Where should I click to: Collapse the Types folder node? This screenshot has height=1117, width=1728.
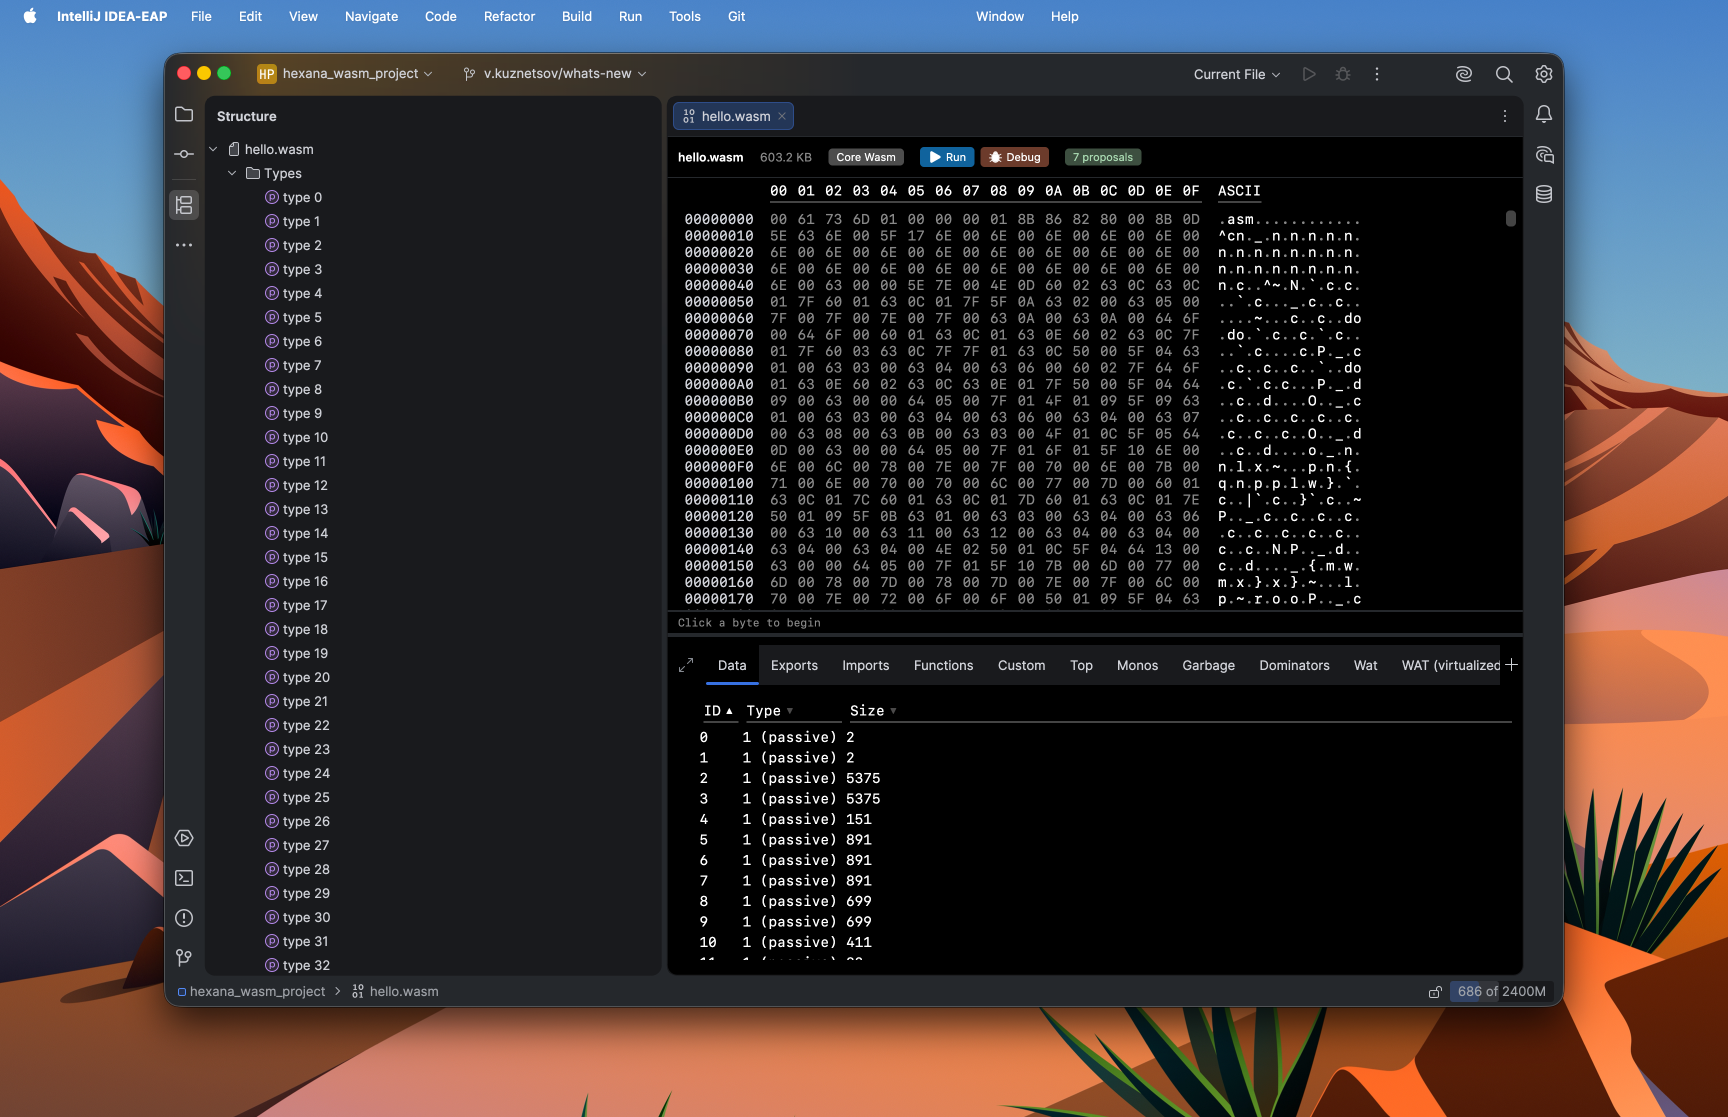[232, 173]
